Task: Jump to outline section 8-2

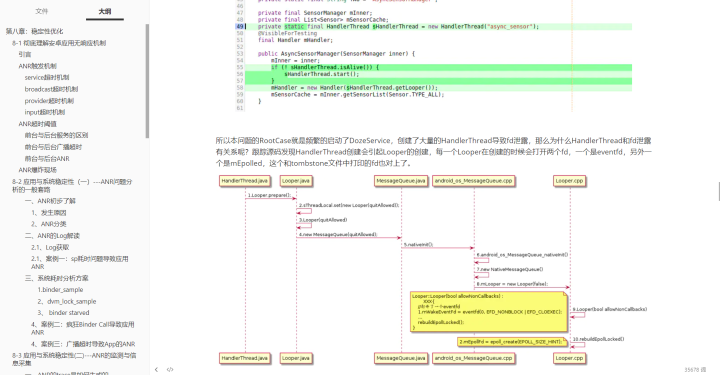Action: point(72,185)
